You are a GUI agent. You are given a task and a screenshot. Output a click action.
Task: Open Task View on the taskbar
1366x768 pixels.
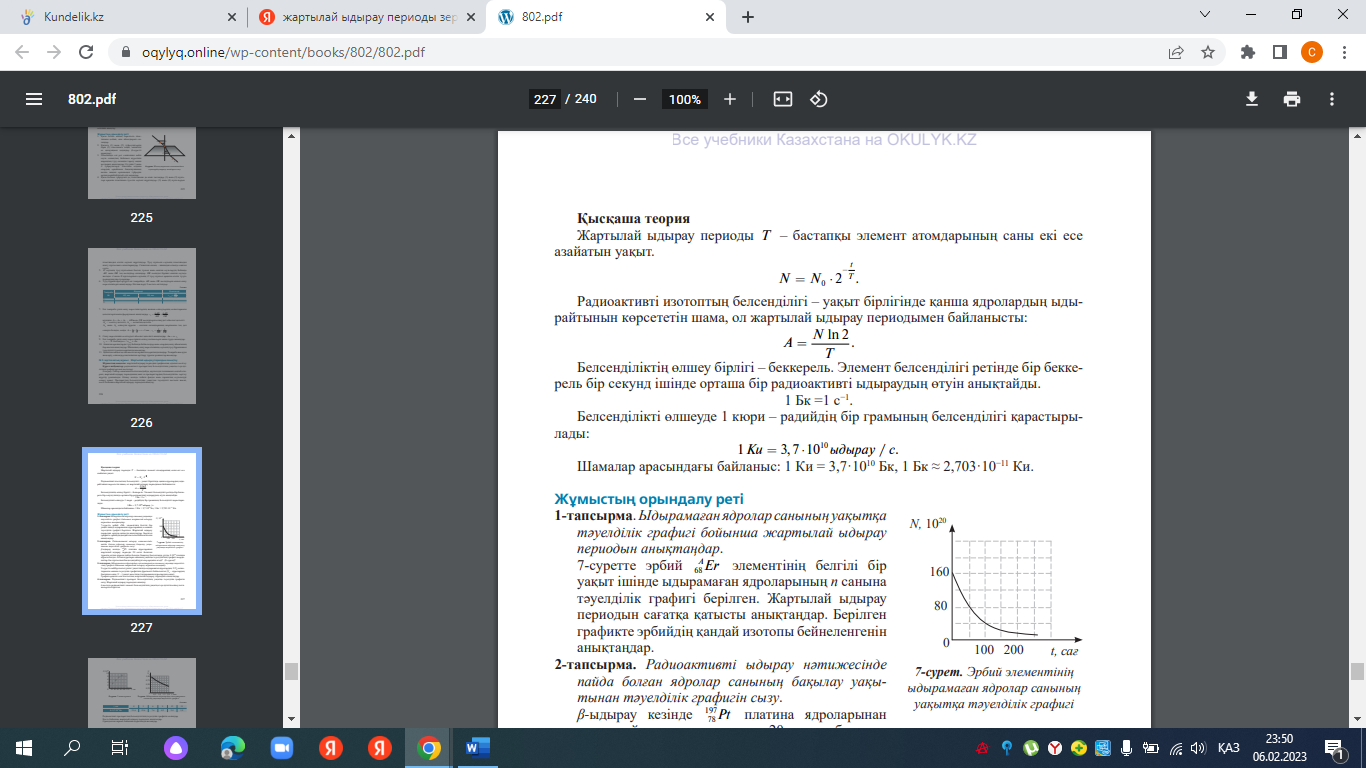(x=120, y=747)
